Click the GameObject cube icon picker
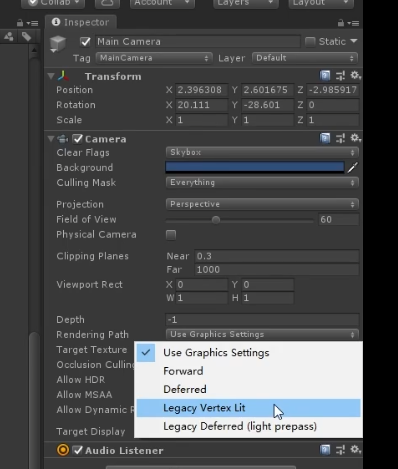The image size is (398, 469). (x=58, y=44)
